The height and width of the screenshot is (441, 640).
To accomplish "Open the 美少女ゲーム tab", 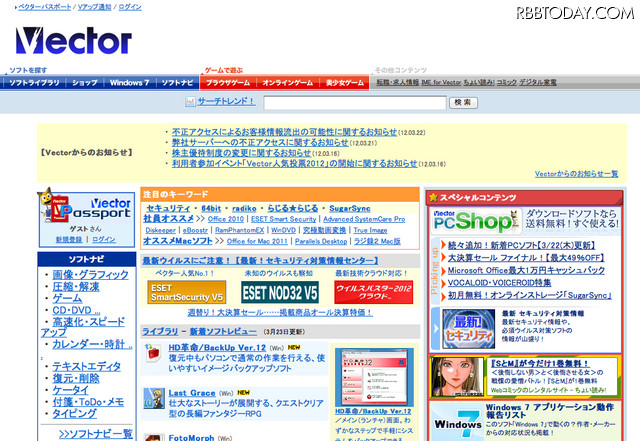I will tap(344, 83).
